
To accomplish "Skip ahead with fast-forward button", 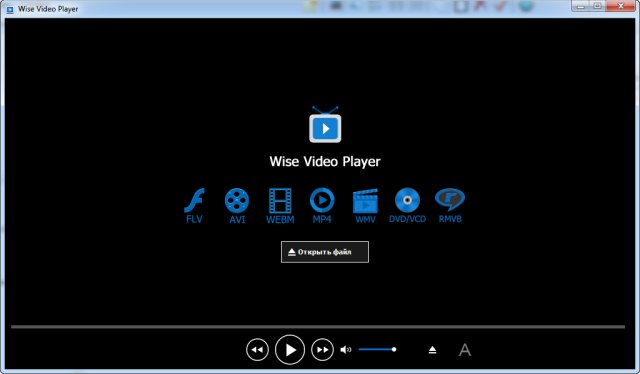I will click(x=322, y=350).
